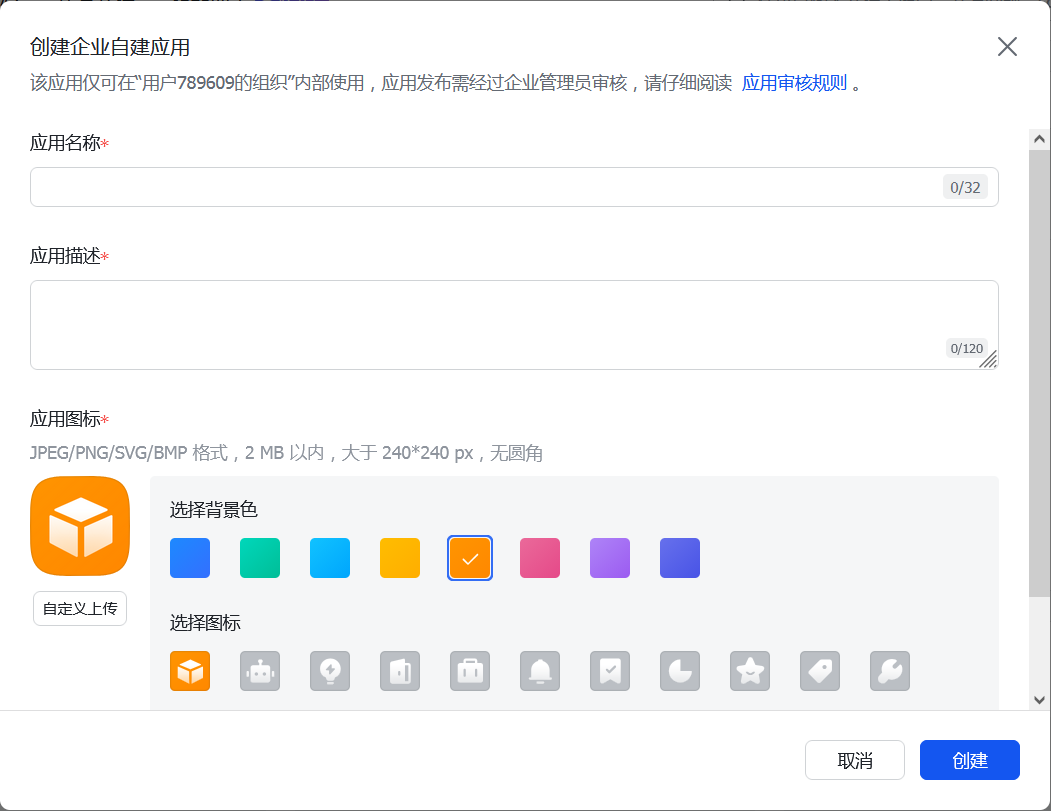Viewport: 1051px width, 811px height.
Task: Click the scrollbar up arrow
Action: (1040, 139)
